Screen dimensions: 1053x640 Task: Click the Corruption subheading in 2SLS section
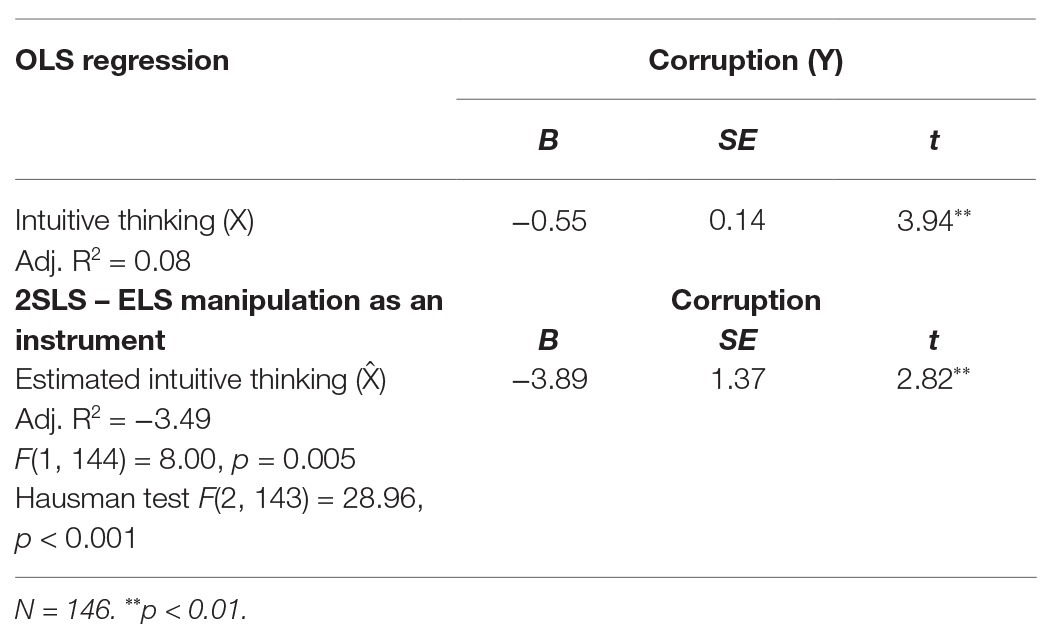click(745, 300)
